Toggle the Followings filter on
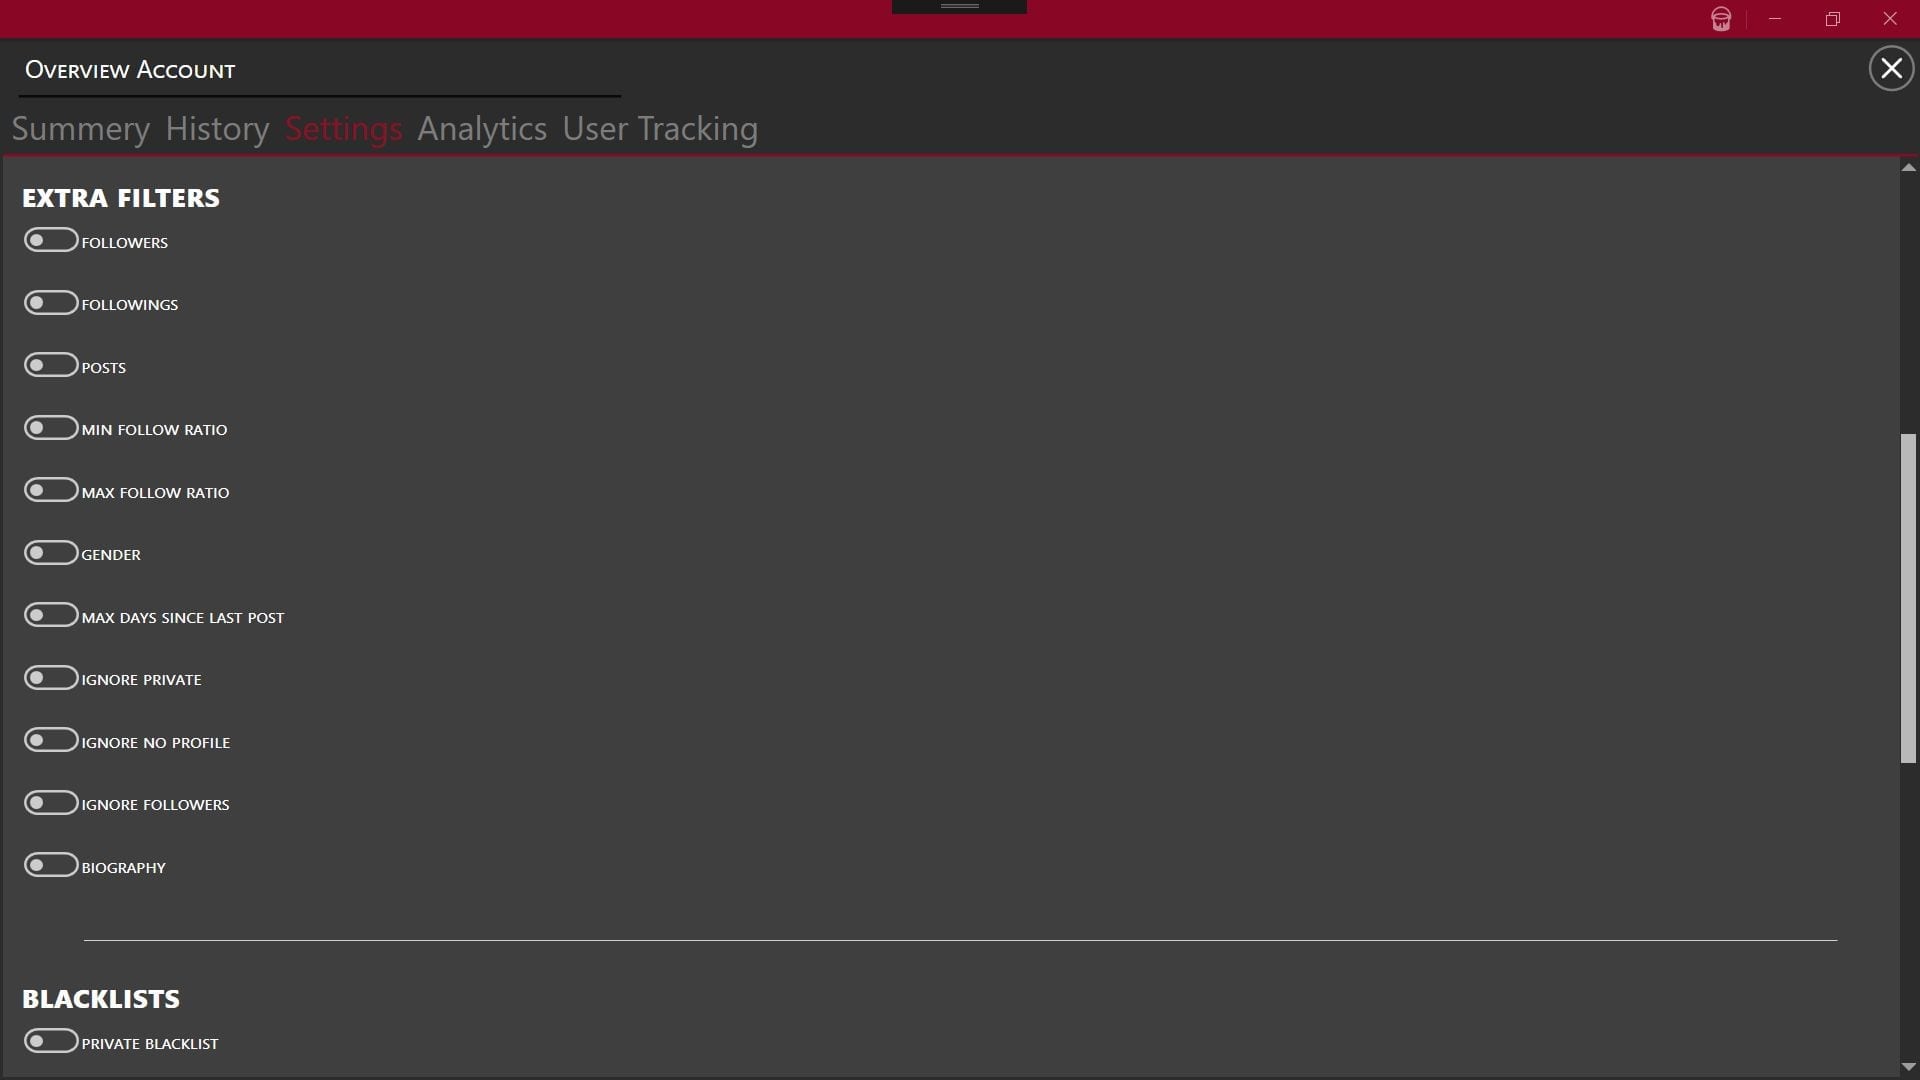The height and width of the screenshot is (1080, 1920). tap(51, 303)
